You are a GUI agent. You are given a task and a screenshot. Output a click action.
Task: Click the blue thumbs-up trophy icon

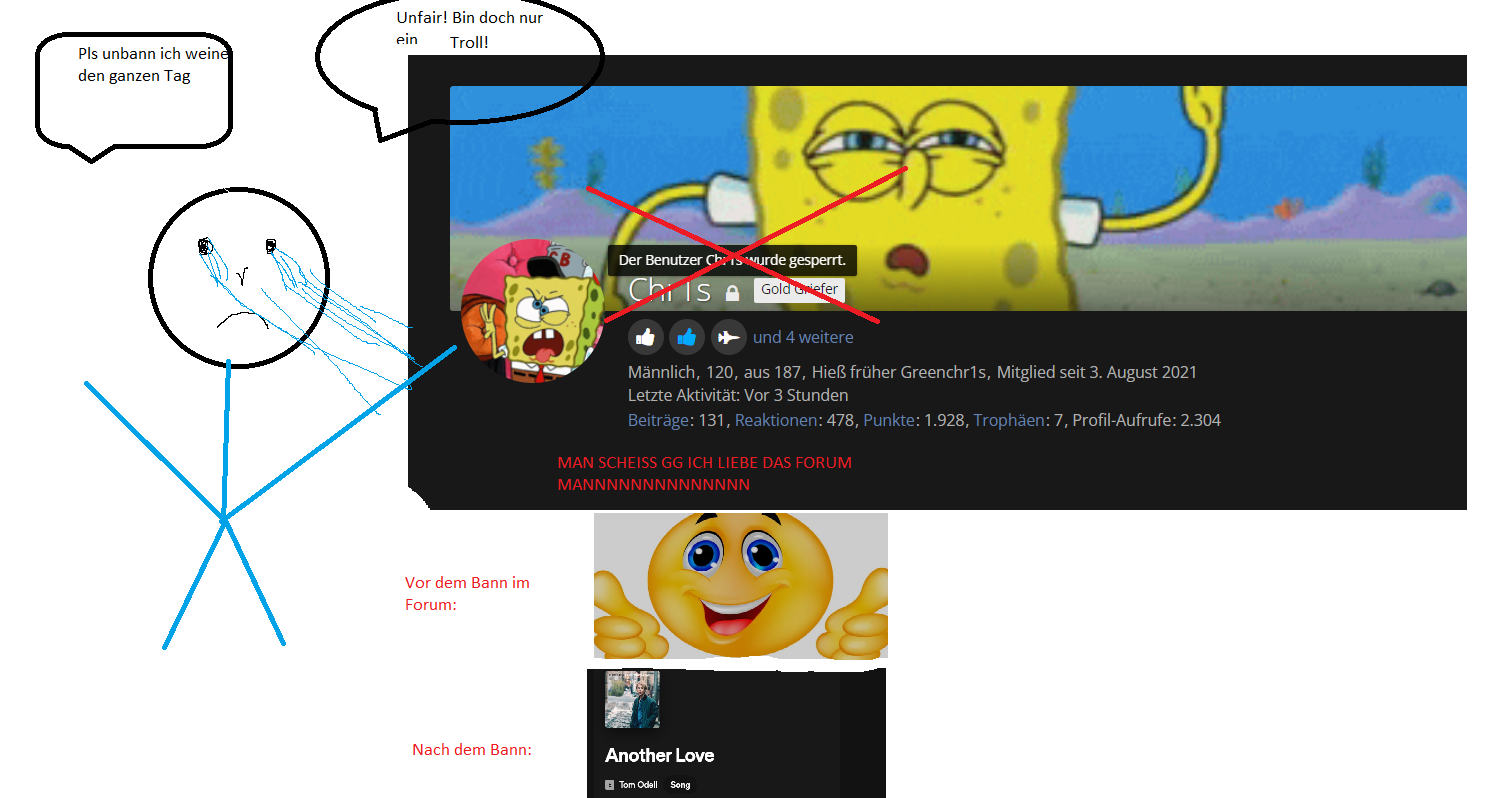pyautogui.click(x=687, y=337)
